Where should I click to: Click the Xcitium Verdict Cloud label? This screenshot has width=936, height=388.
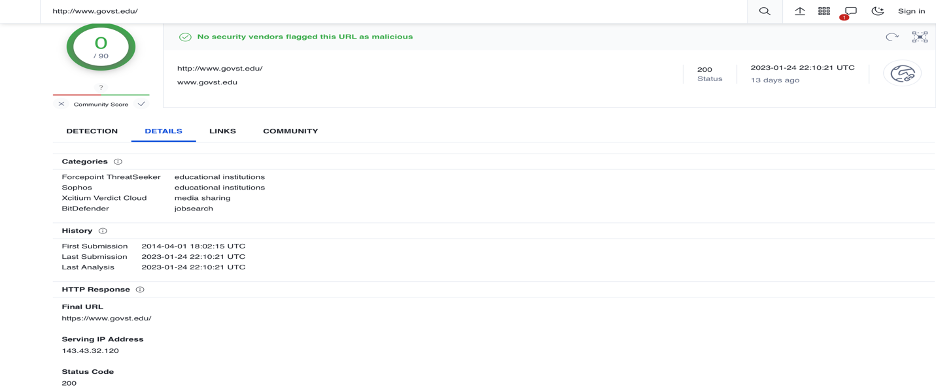(104, 198)
